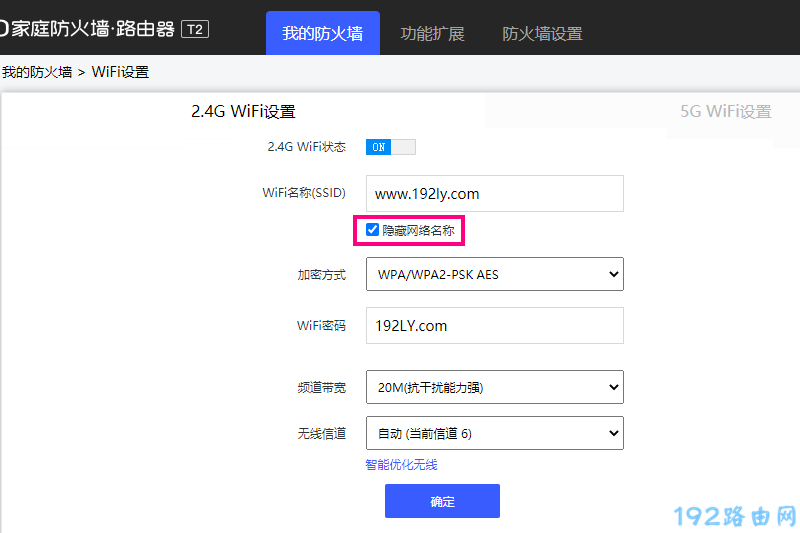The width and height of the screenshot is (800, 533).
Task: Uncheck the 隐藏网络名称 checkbox
Action: pyautogui.click(x=373, y=230)
